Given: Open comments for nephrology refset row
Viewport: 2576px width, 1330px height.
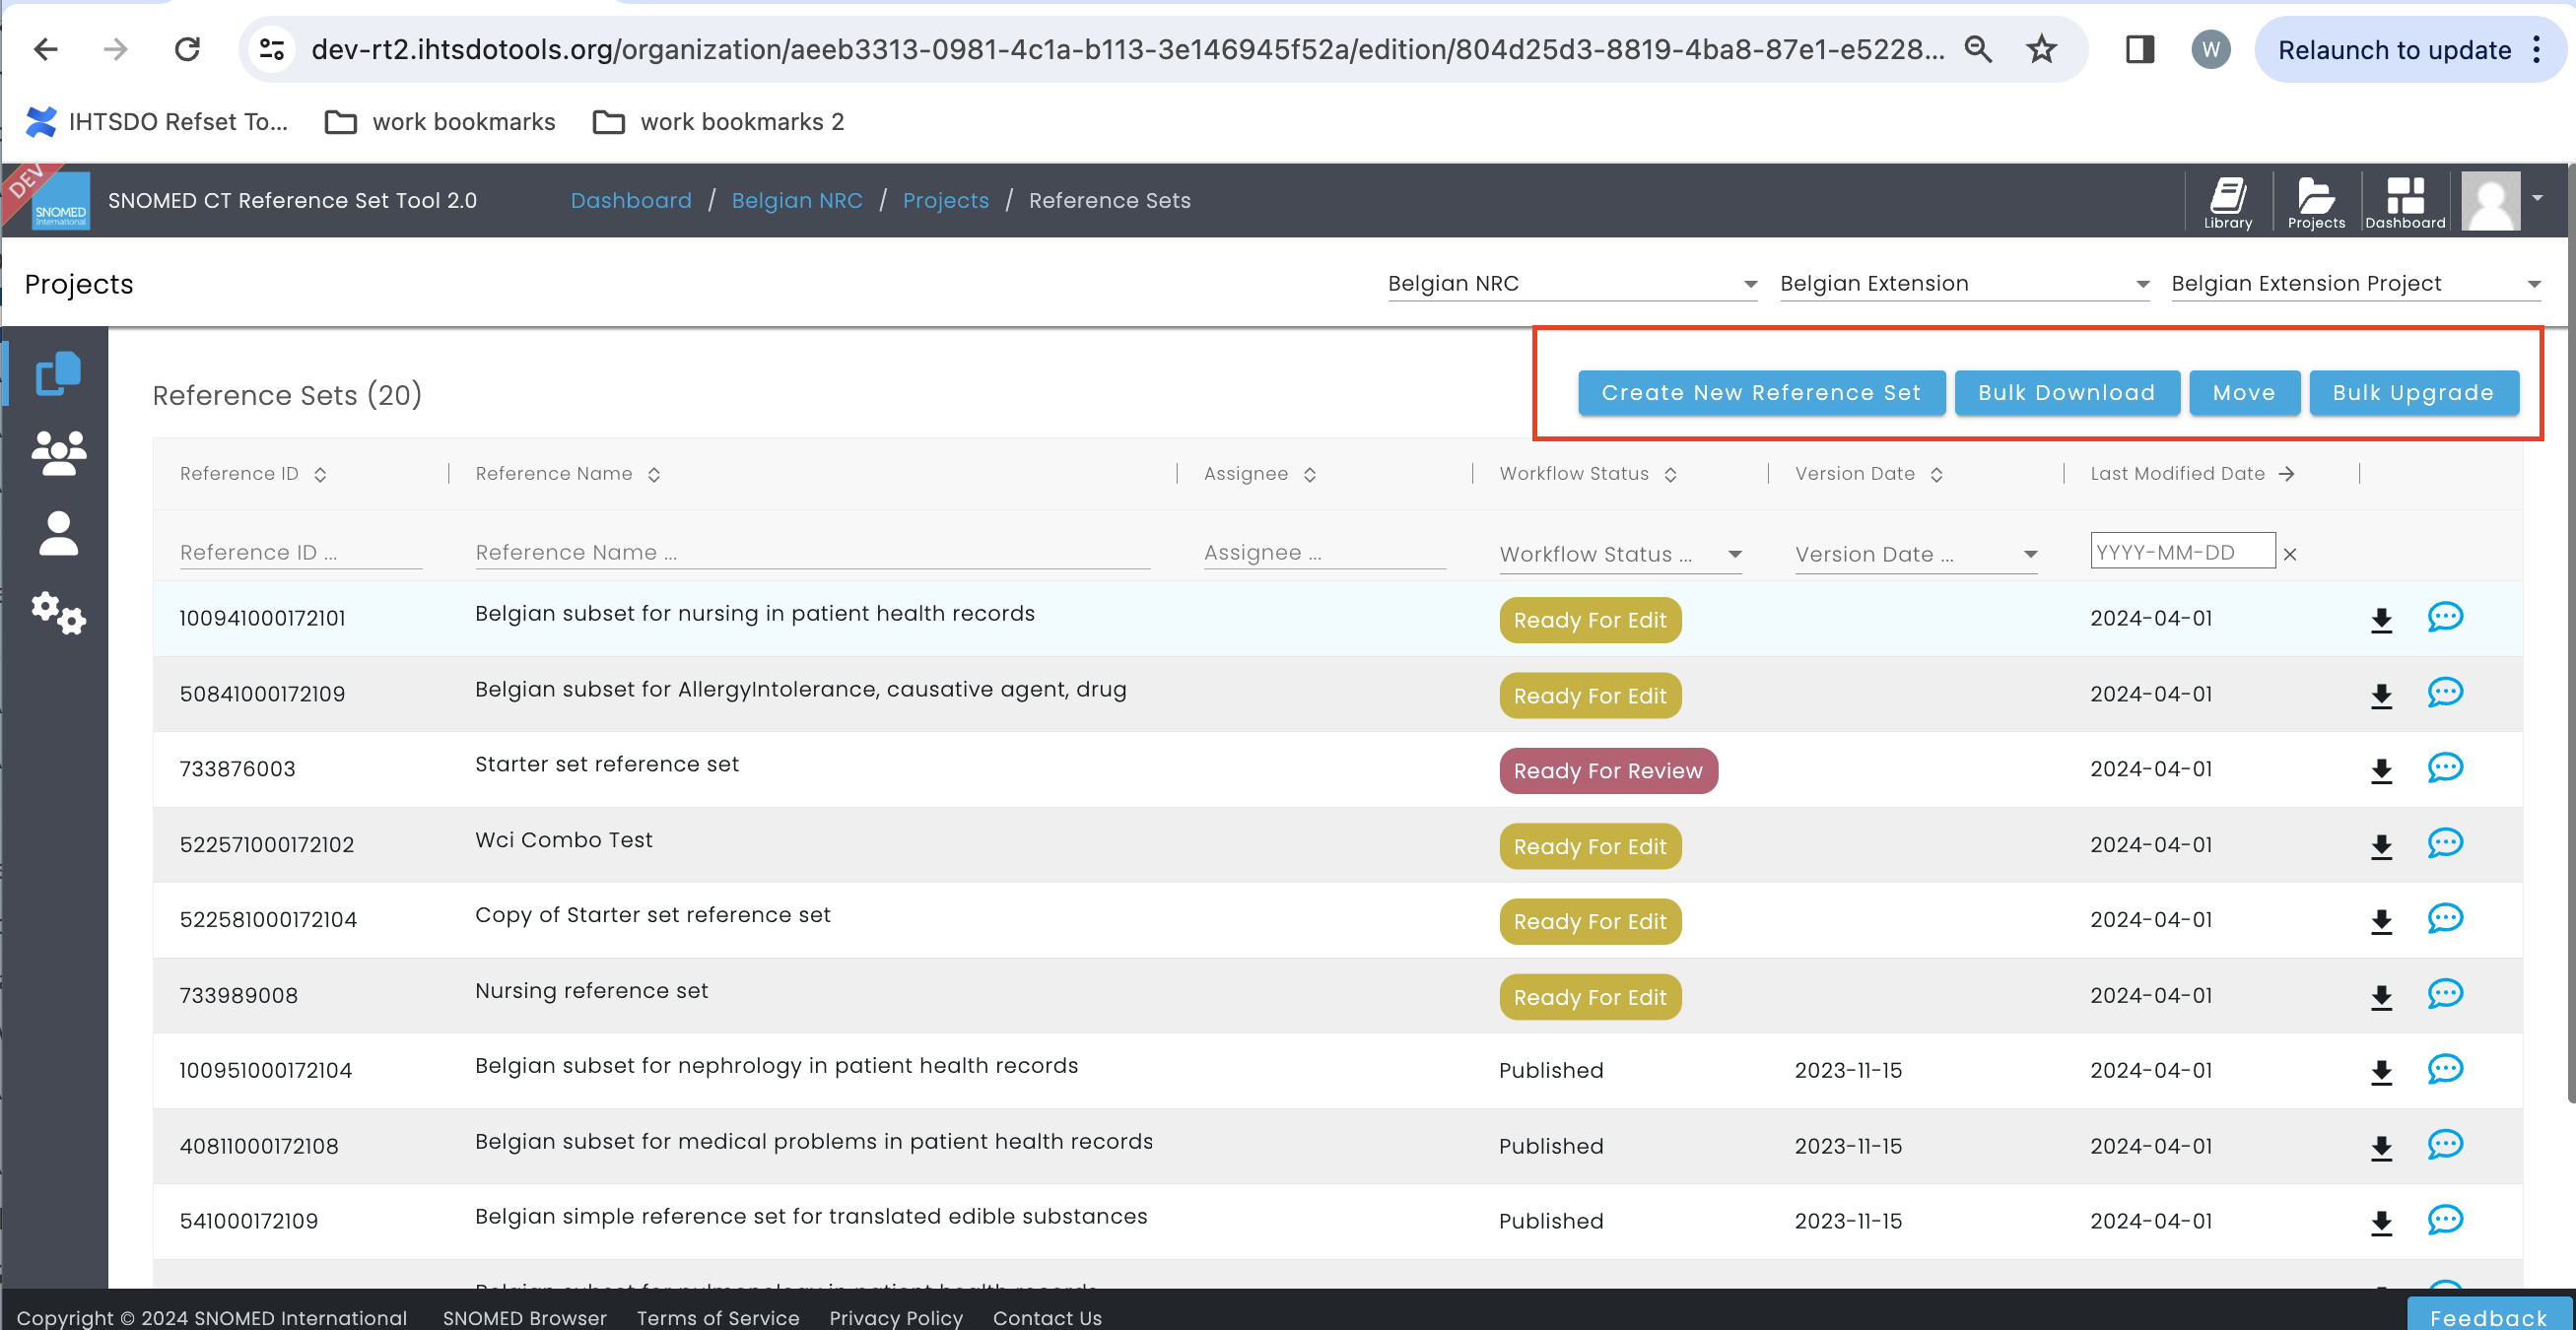Looking at the screenshot, I should click(2444, 1069).
